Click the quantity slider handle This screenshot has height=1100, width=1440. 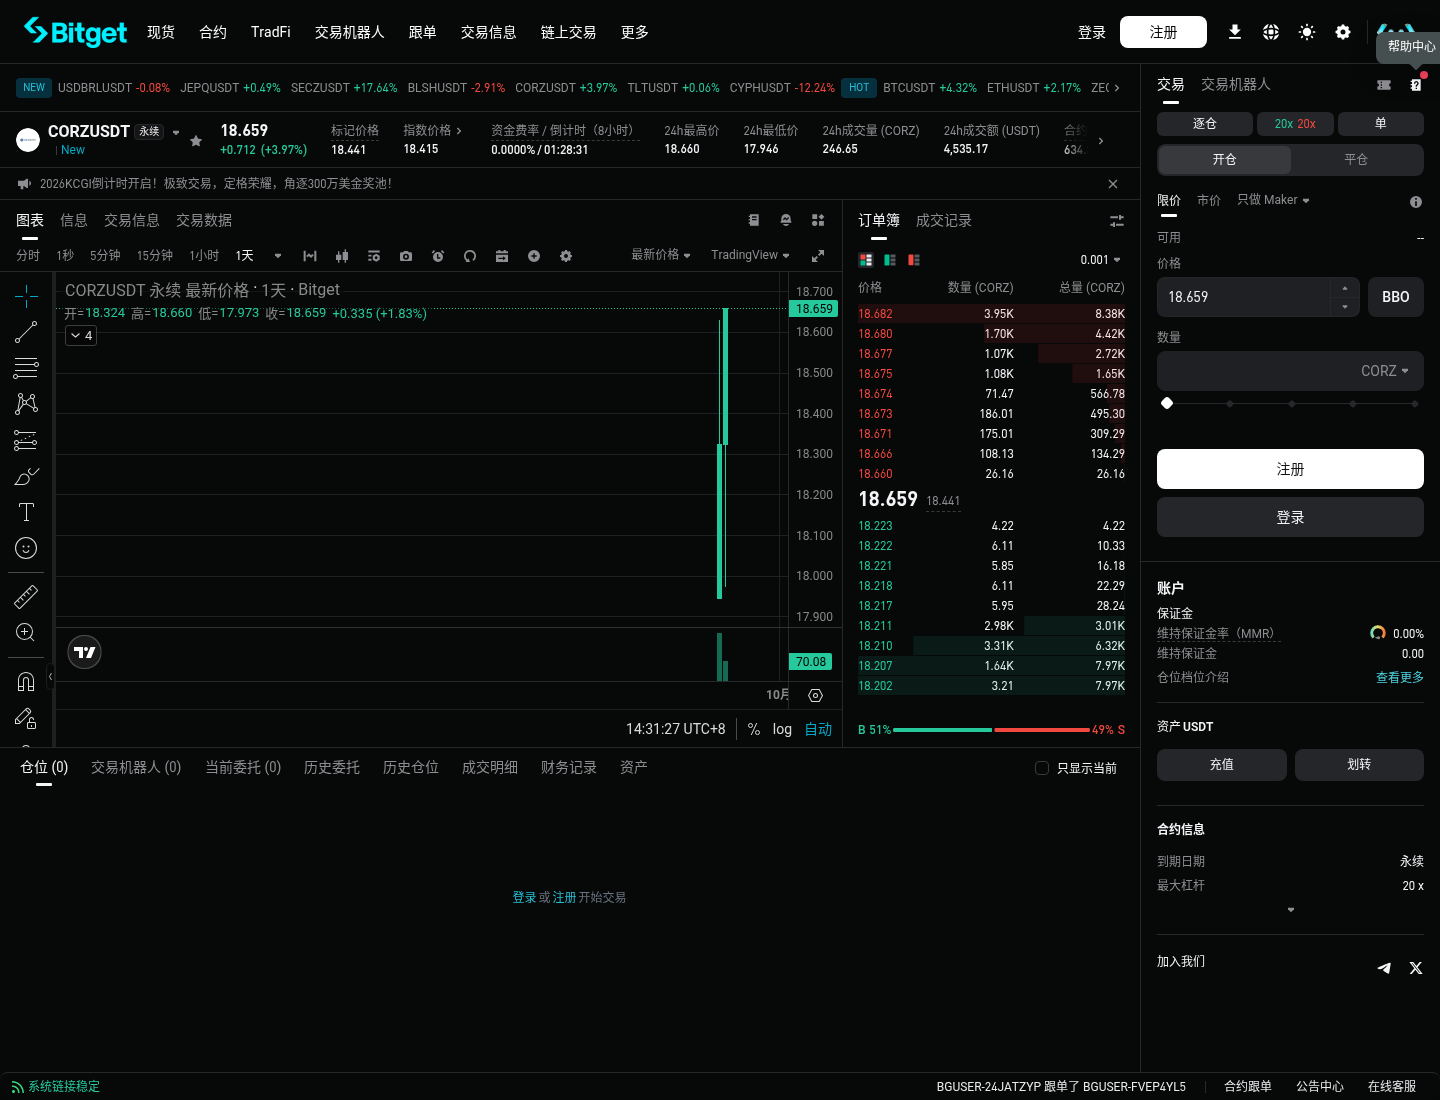1167,403
